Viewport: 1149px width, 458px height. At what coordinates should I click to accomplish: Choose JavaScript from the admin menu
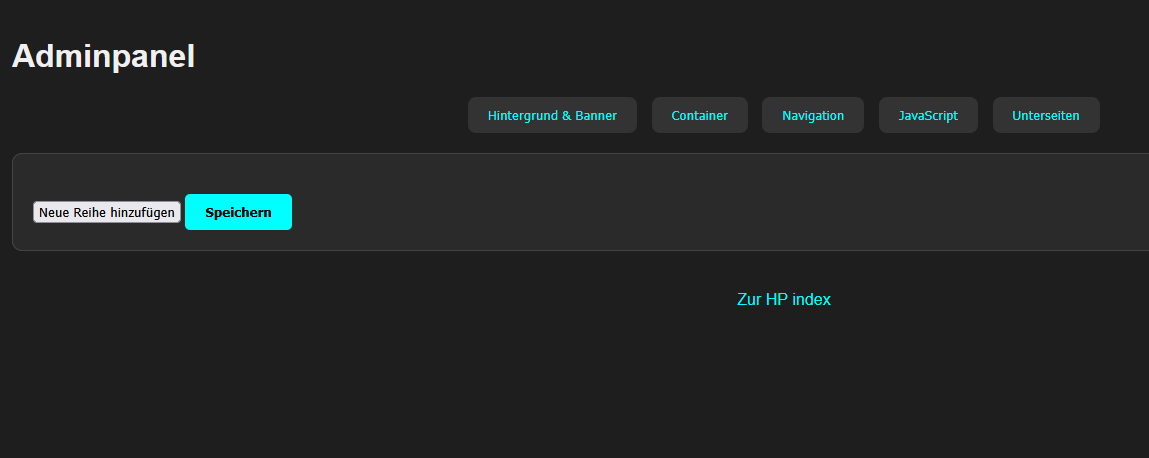(x=928, y=115)
